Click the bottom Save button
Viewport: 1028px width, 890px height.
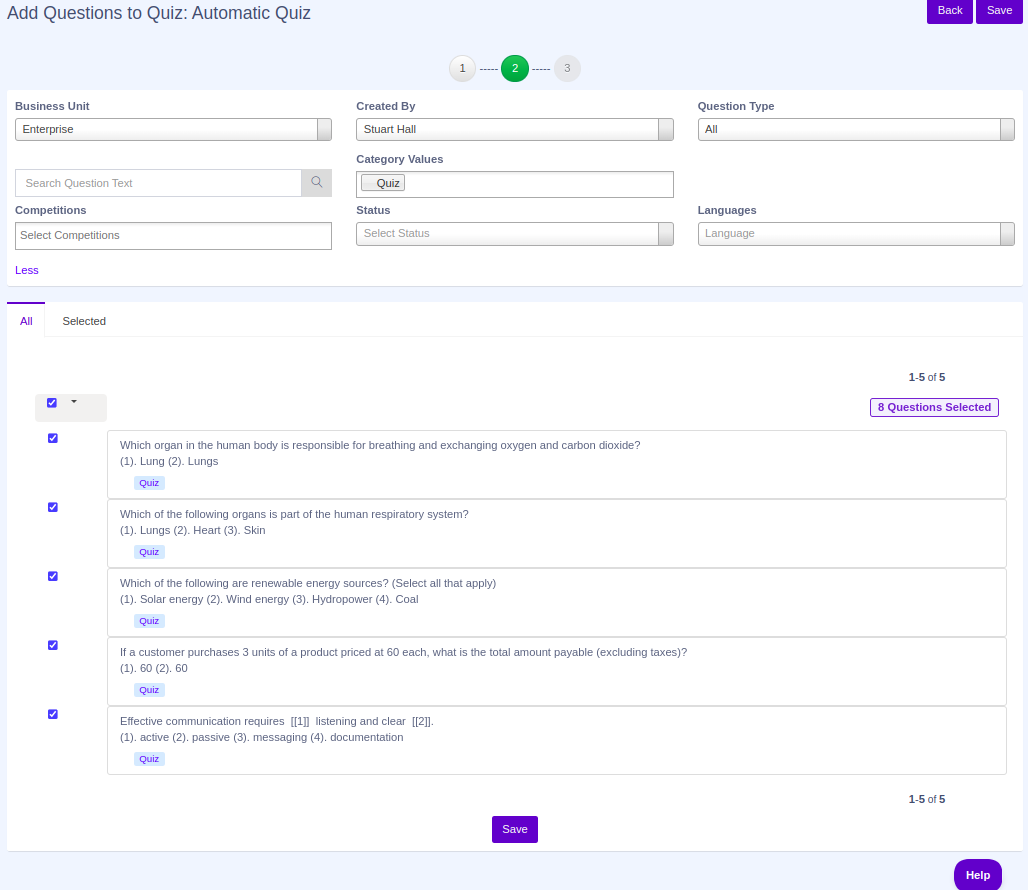click(x=515, y=829)
